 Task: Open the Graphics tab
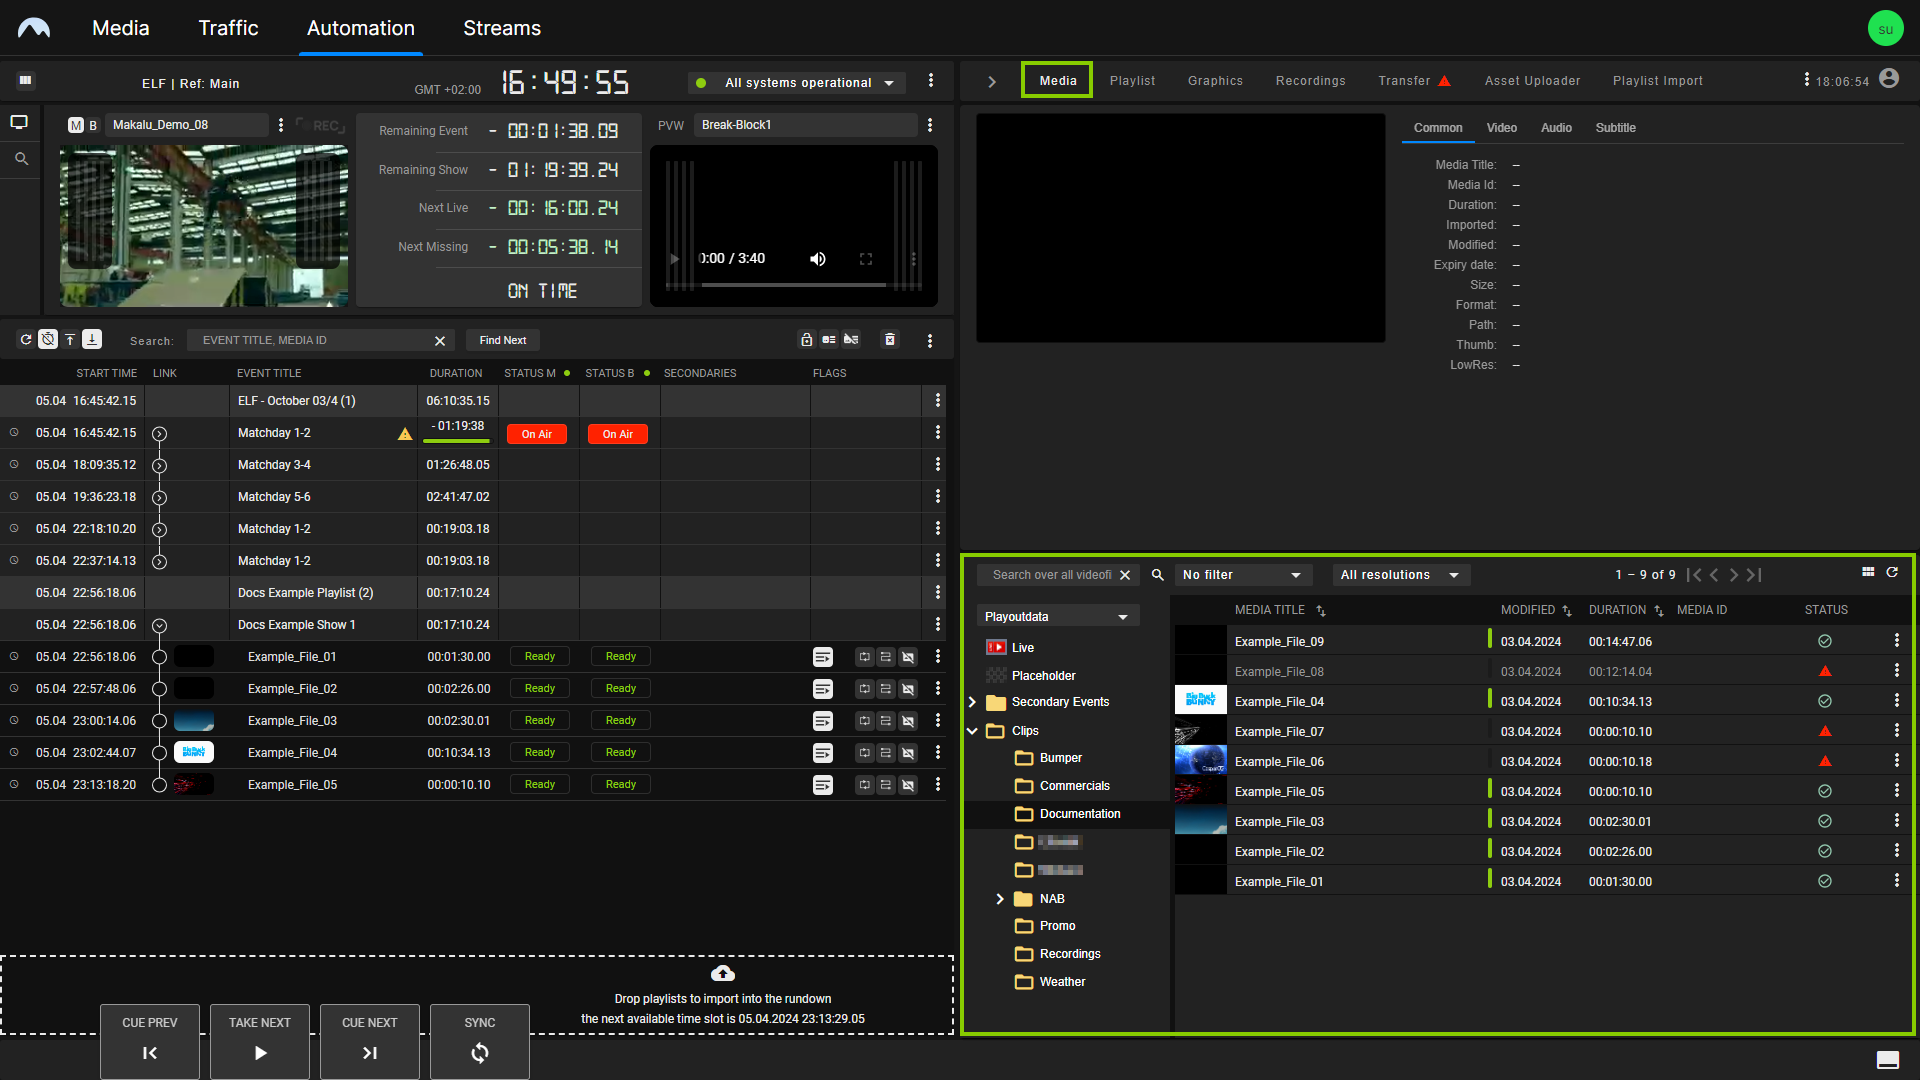[1215, 80]
